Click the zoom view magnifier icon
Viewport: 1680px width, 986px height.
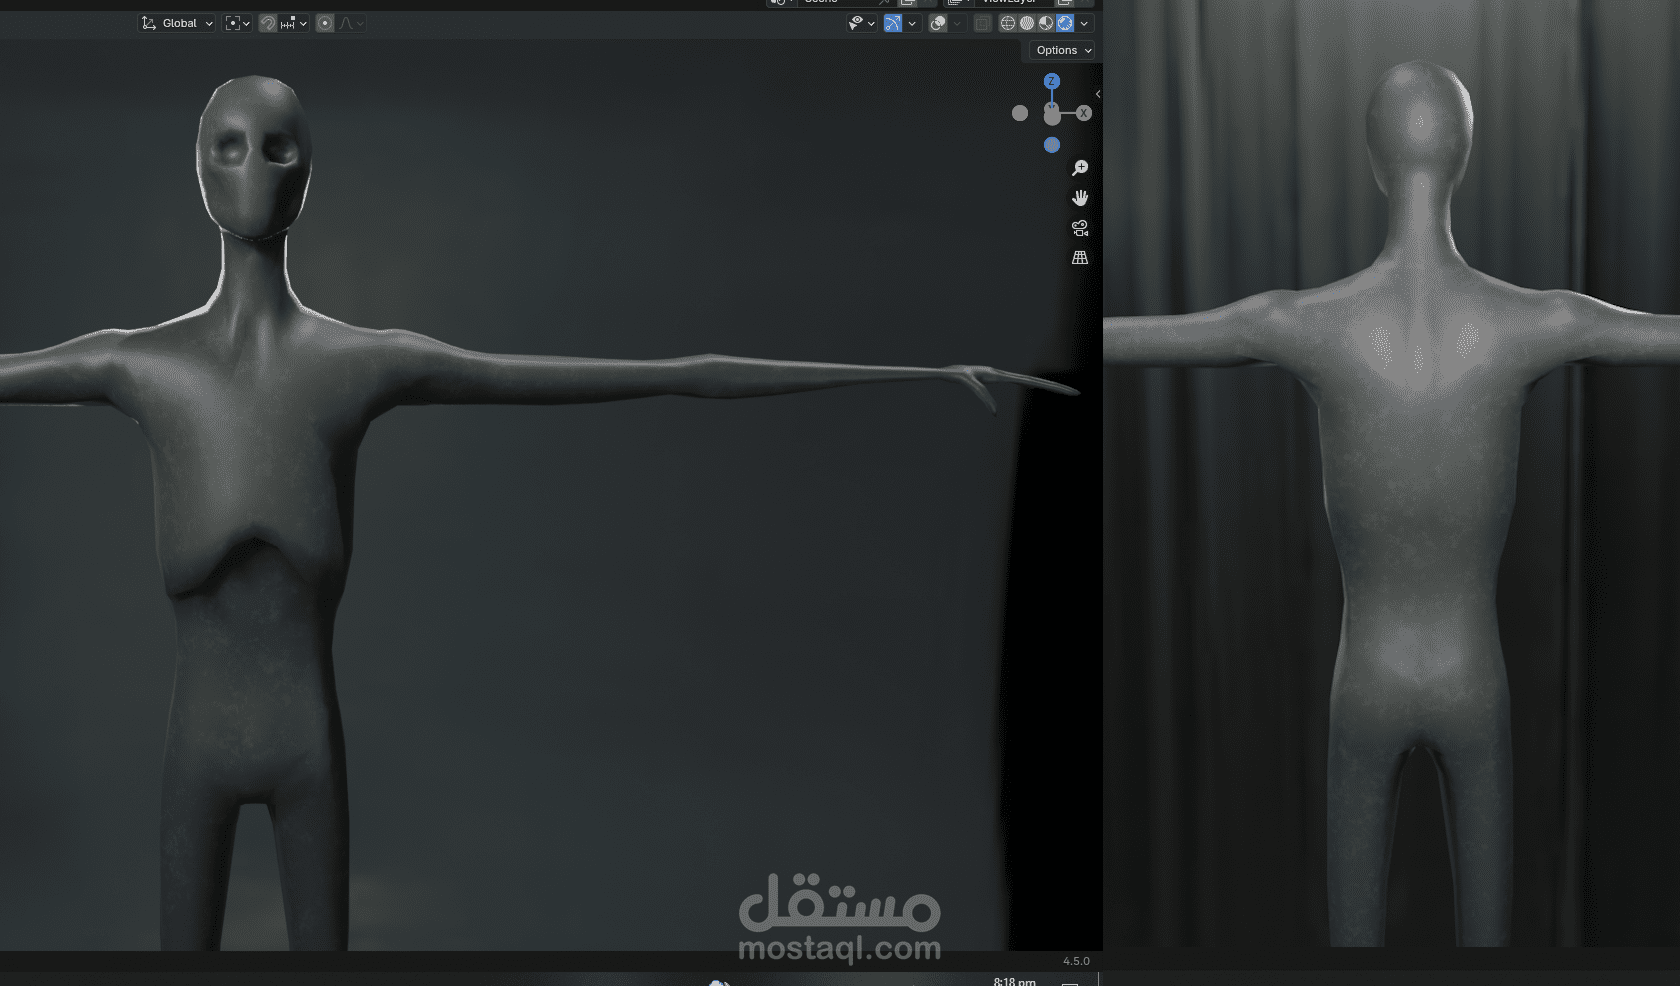pyautogui.click(x=1080, y=168)
